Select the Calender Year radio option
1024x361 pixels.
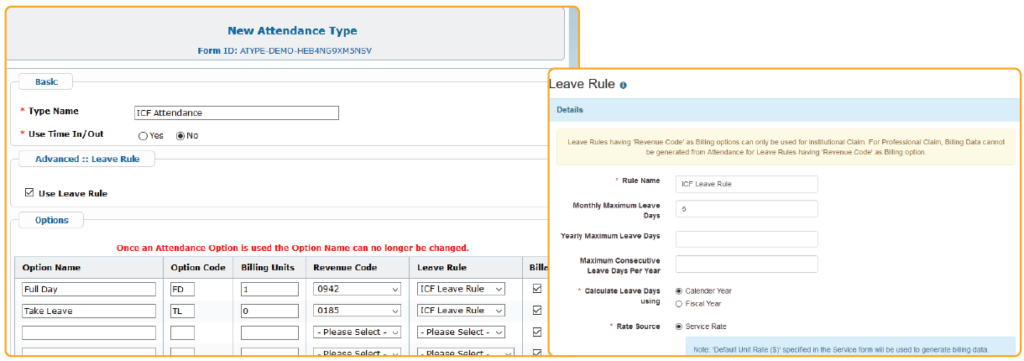point(679,291)
